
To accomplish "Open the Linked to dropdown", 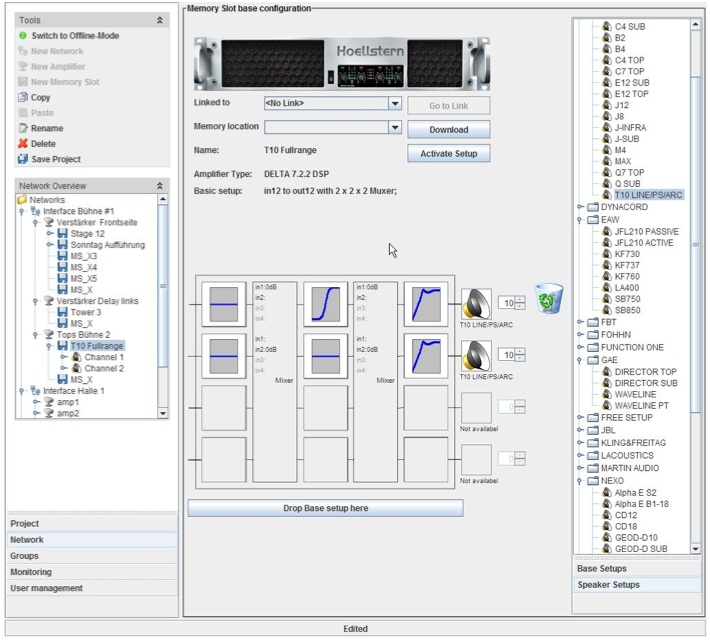I will click(x=395, y=103).
